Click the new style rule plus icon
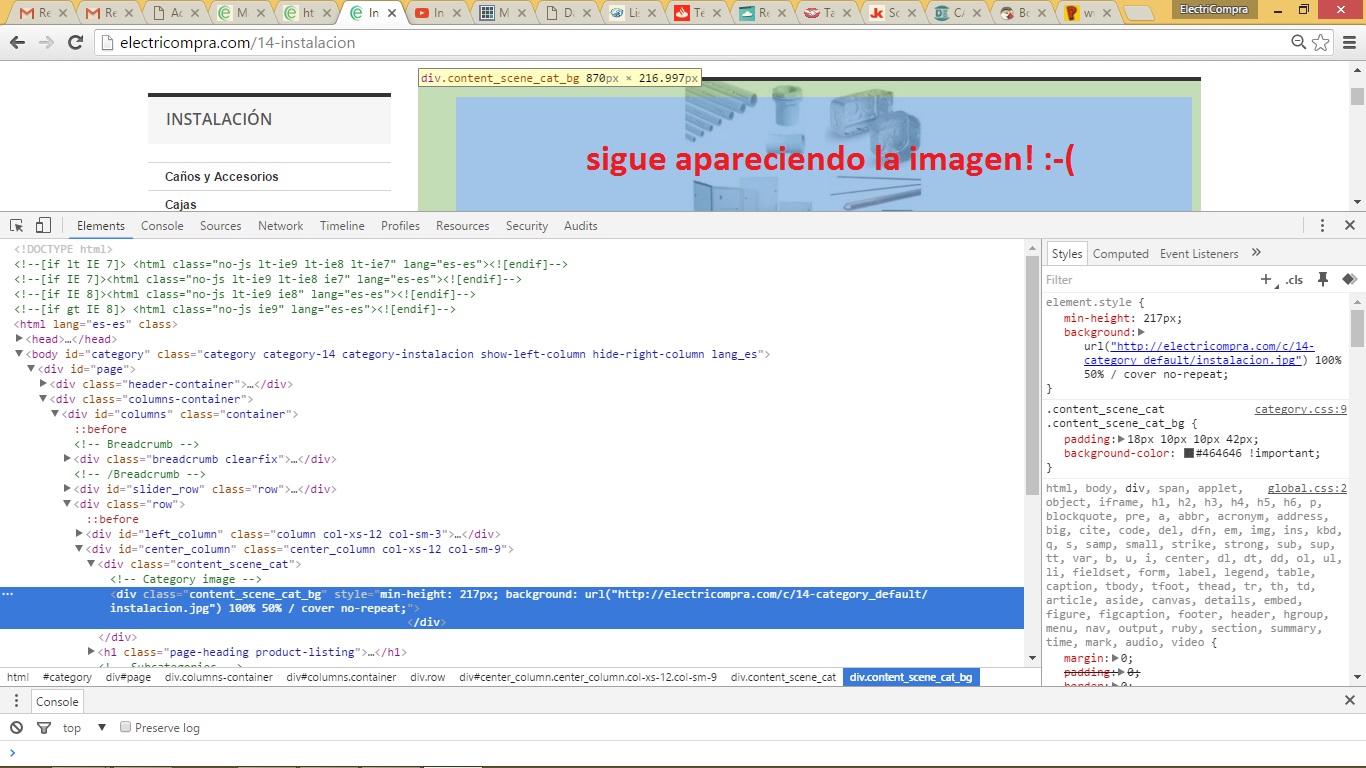 click(x=1266, y=280)
